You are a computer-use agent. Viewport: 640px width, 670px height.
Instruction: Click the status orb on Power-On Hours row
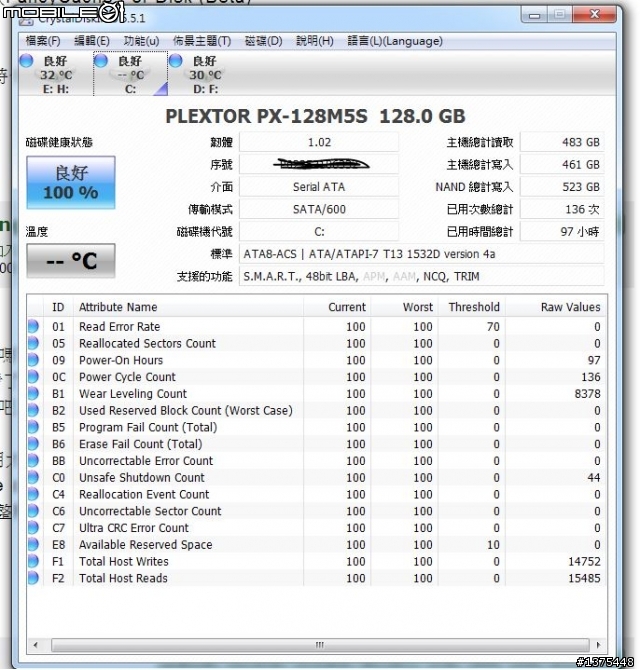tap(33, 360)
